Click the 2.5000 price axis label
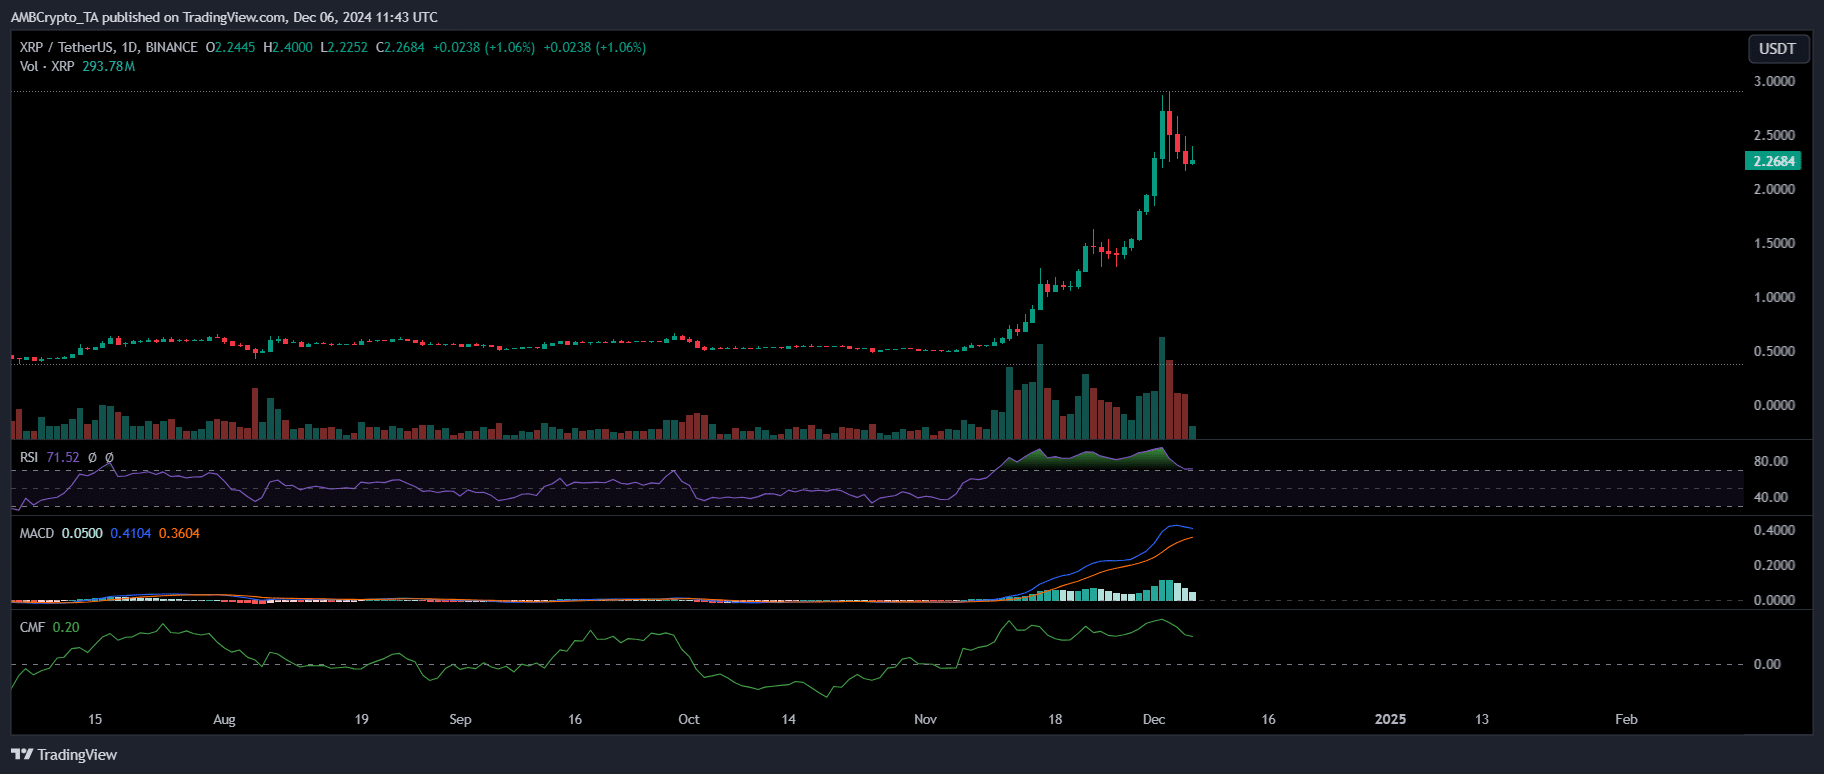 pos(1774,135)
